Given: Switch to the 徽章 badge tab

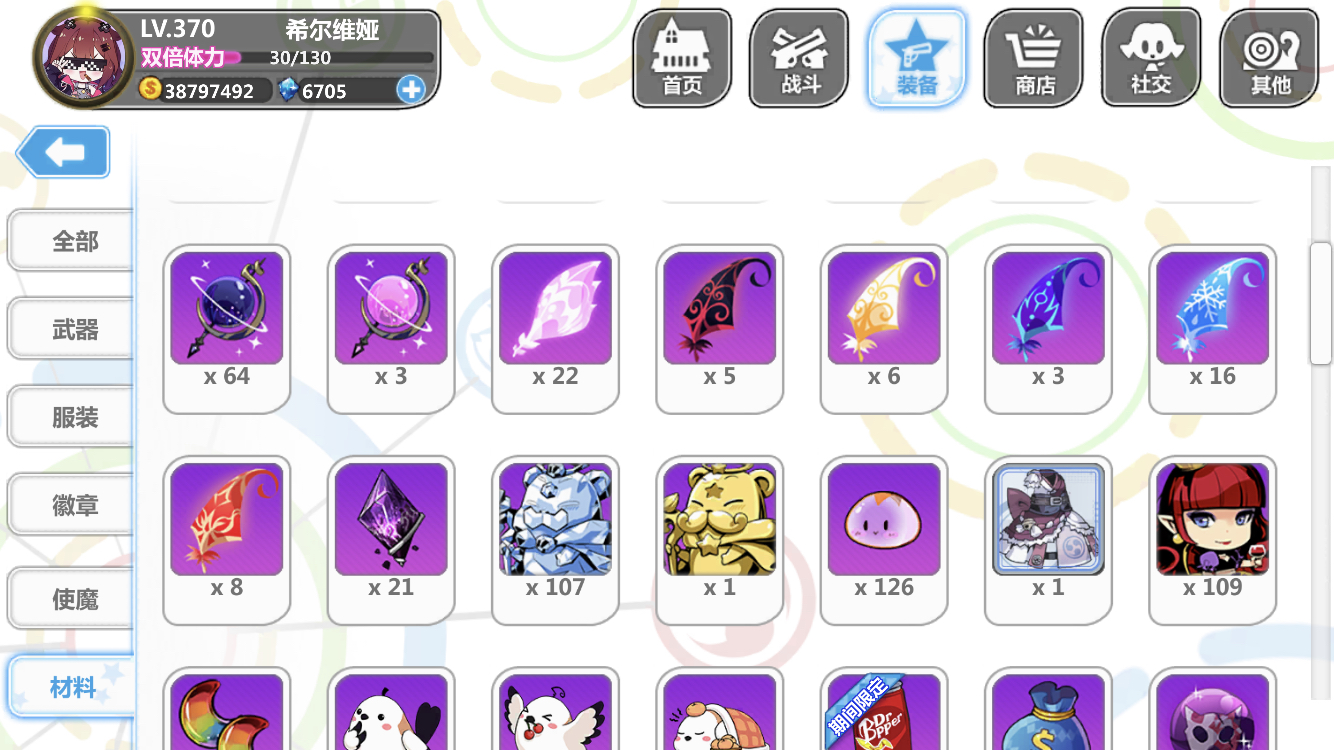Looking at the screenshot, I should (70, 505).
